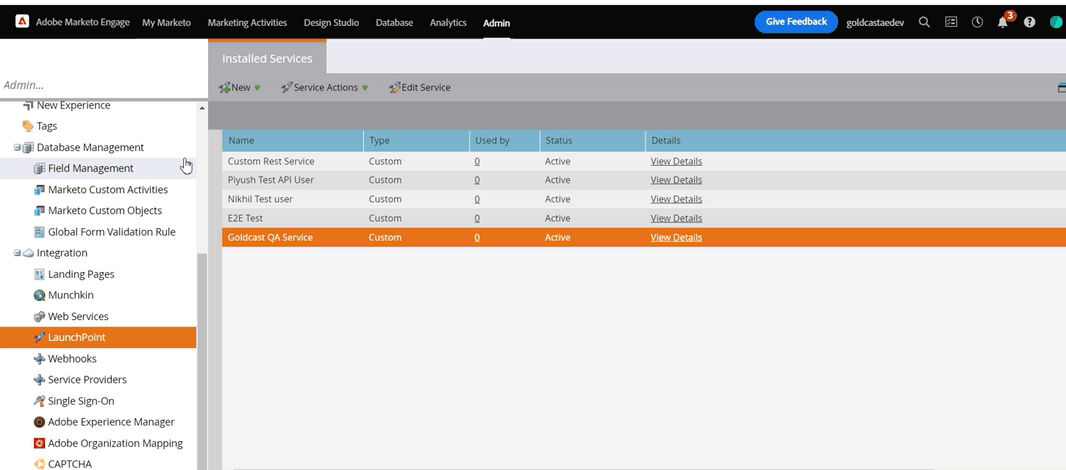Image resolution: width=1066 pixels, height=470 pixels.
Task: Click the tree scrollbar up arrow
Action: [x=201, y=108]
